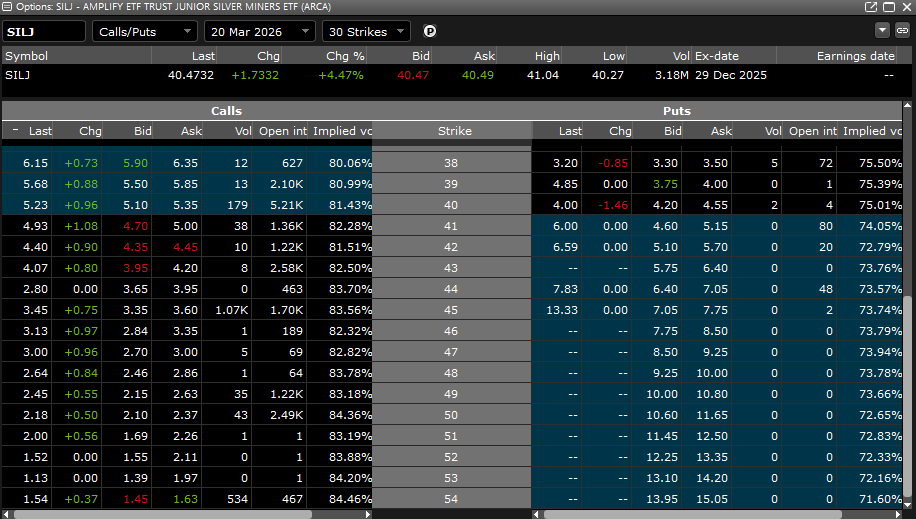Collapse calls columns via minus icon
This screenshot has height=519, width=916.
pyautogui.click(x=15, y=130)
